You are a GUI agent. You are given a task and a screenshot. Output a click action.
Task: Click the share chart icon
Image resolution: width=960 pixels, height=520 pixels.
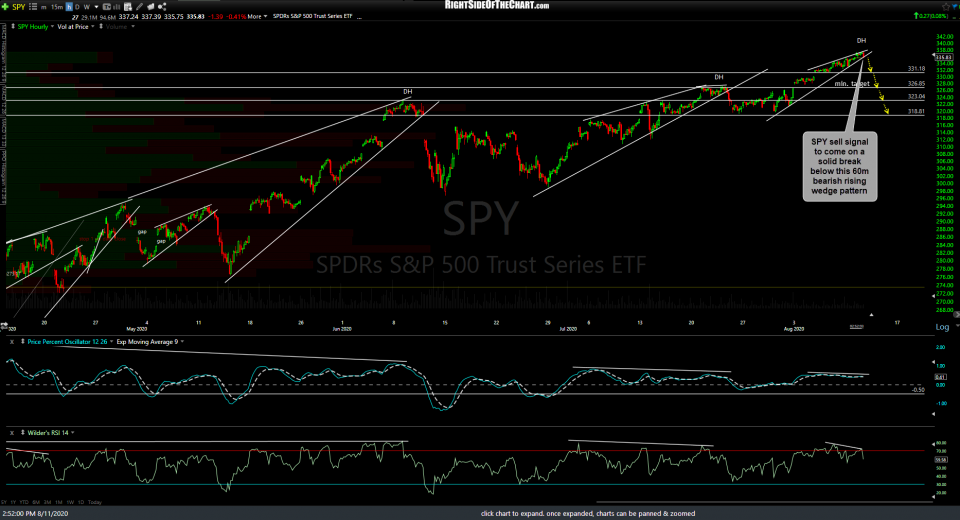click(x=162, y=7)
